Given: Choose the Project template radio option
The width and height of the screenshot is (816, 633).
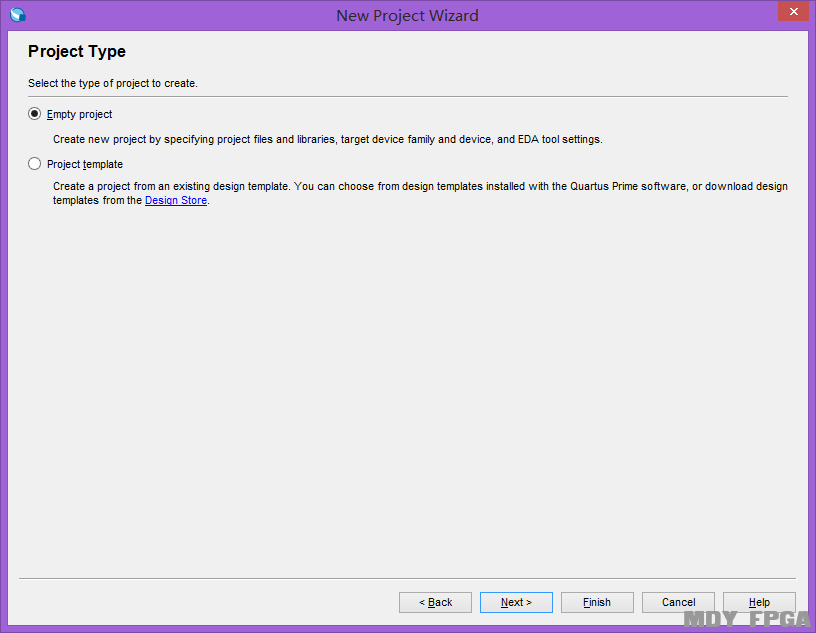Looking at the screenshot, I should click(34, 164).
